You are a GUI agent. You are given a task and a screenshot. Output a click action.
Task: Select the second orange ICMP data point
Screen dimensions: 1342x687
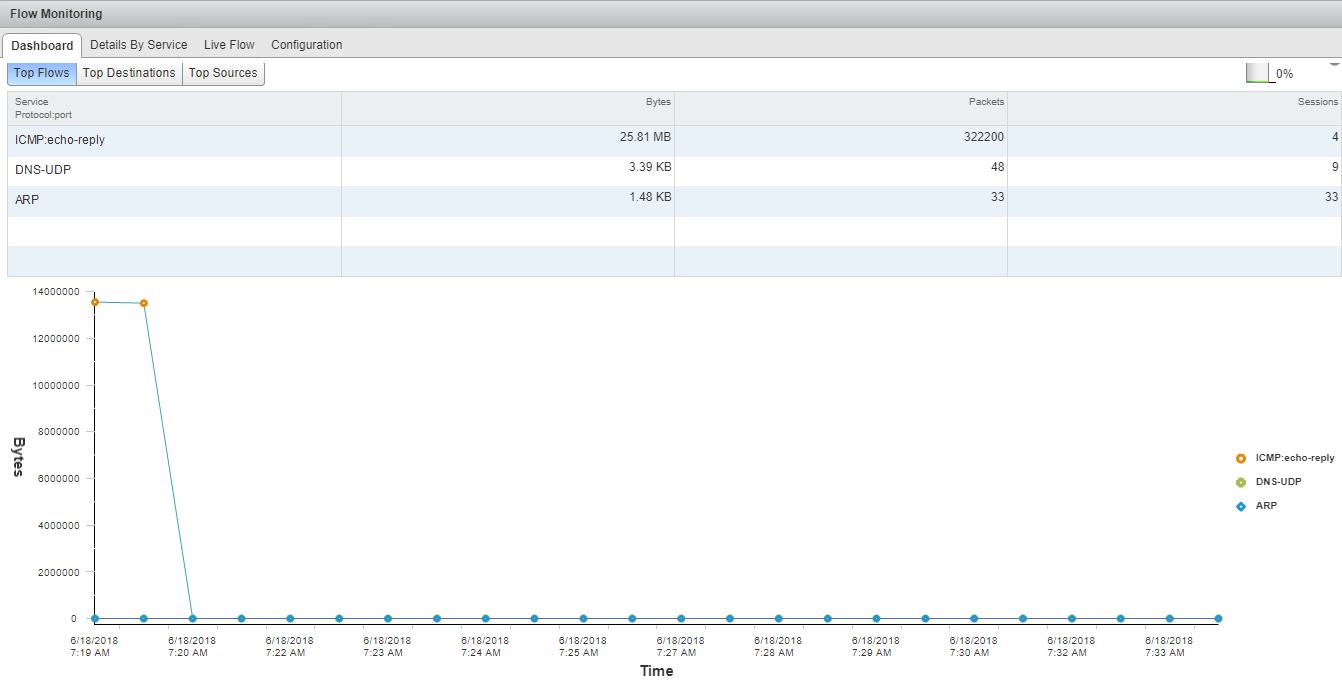point(144,303)
